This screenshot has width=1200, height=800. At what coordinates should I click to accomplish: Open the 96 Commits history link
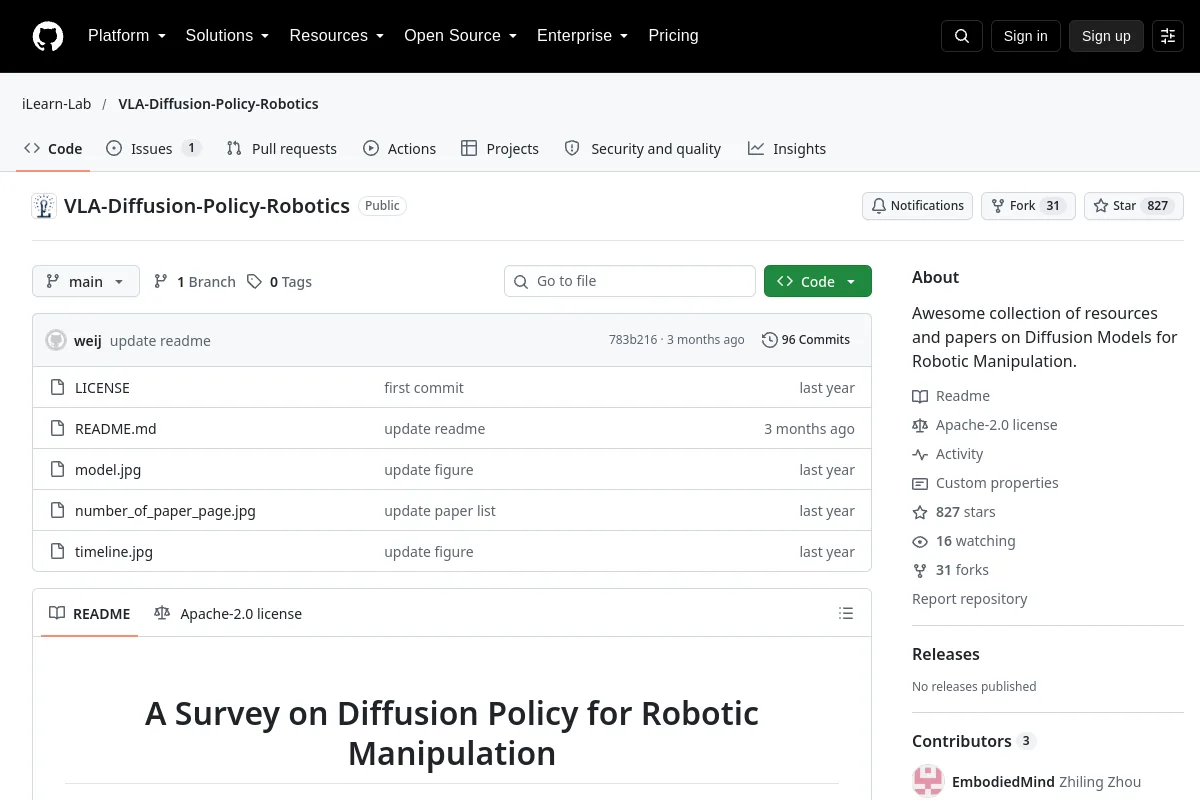tap(806, 340)
